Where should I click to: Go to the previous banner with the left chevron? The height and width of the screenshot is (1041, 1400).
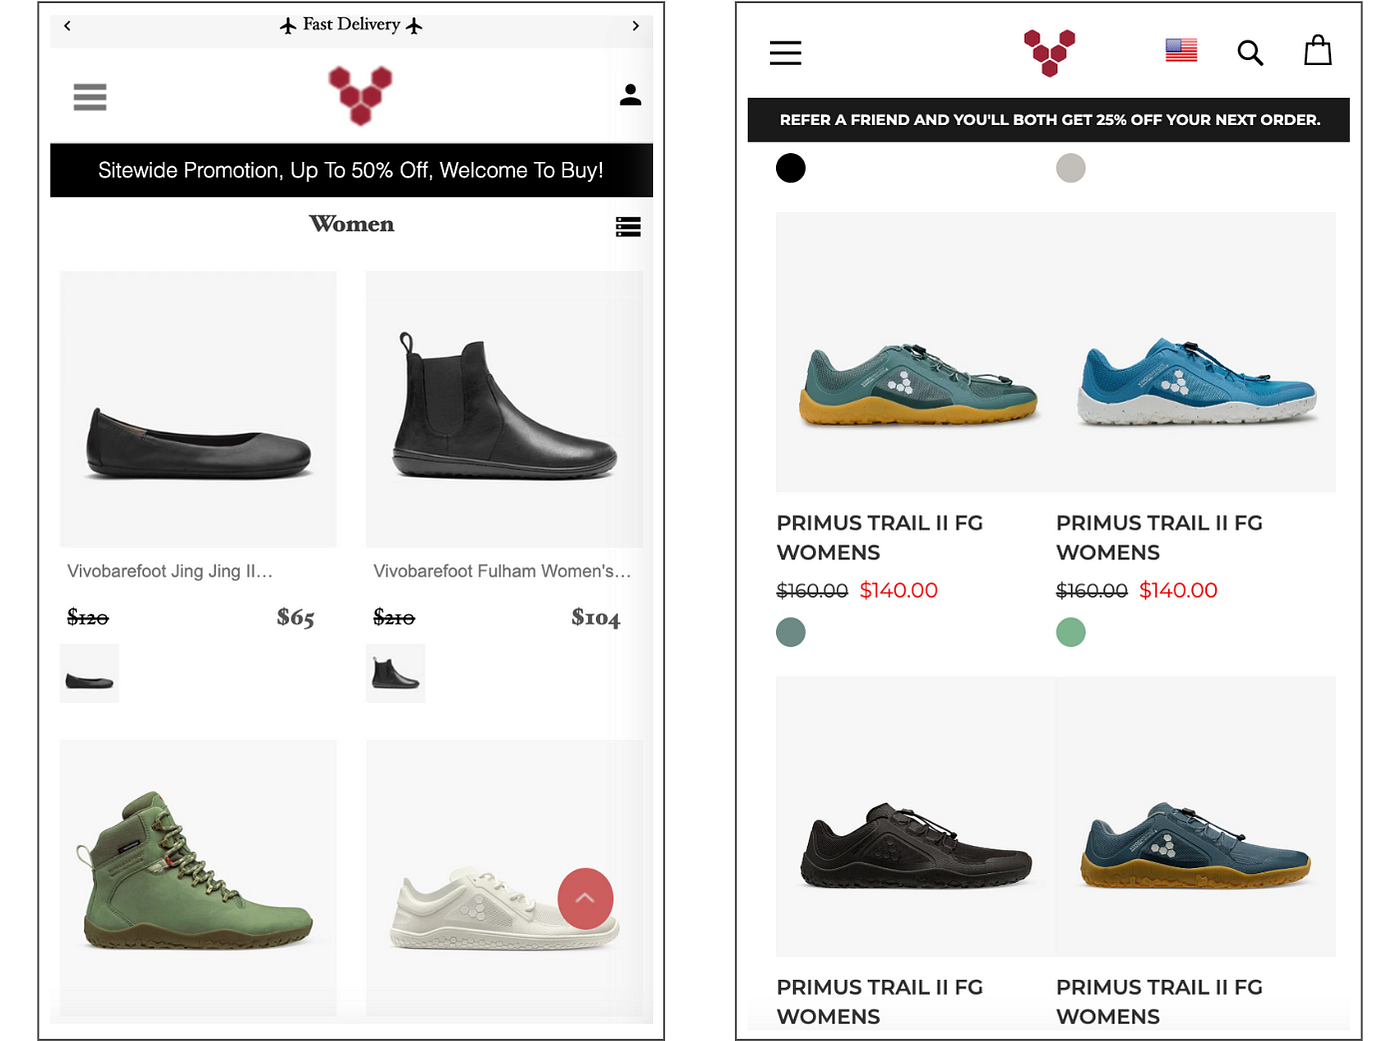coord(67,26)
